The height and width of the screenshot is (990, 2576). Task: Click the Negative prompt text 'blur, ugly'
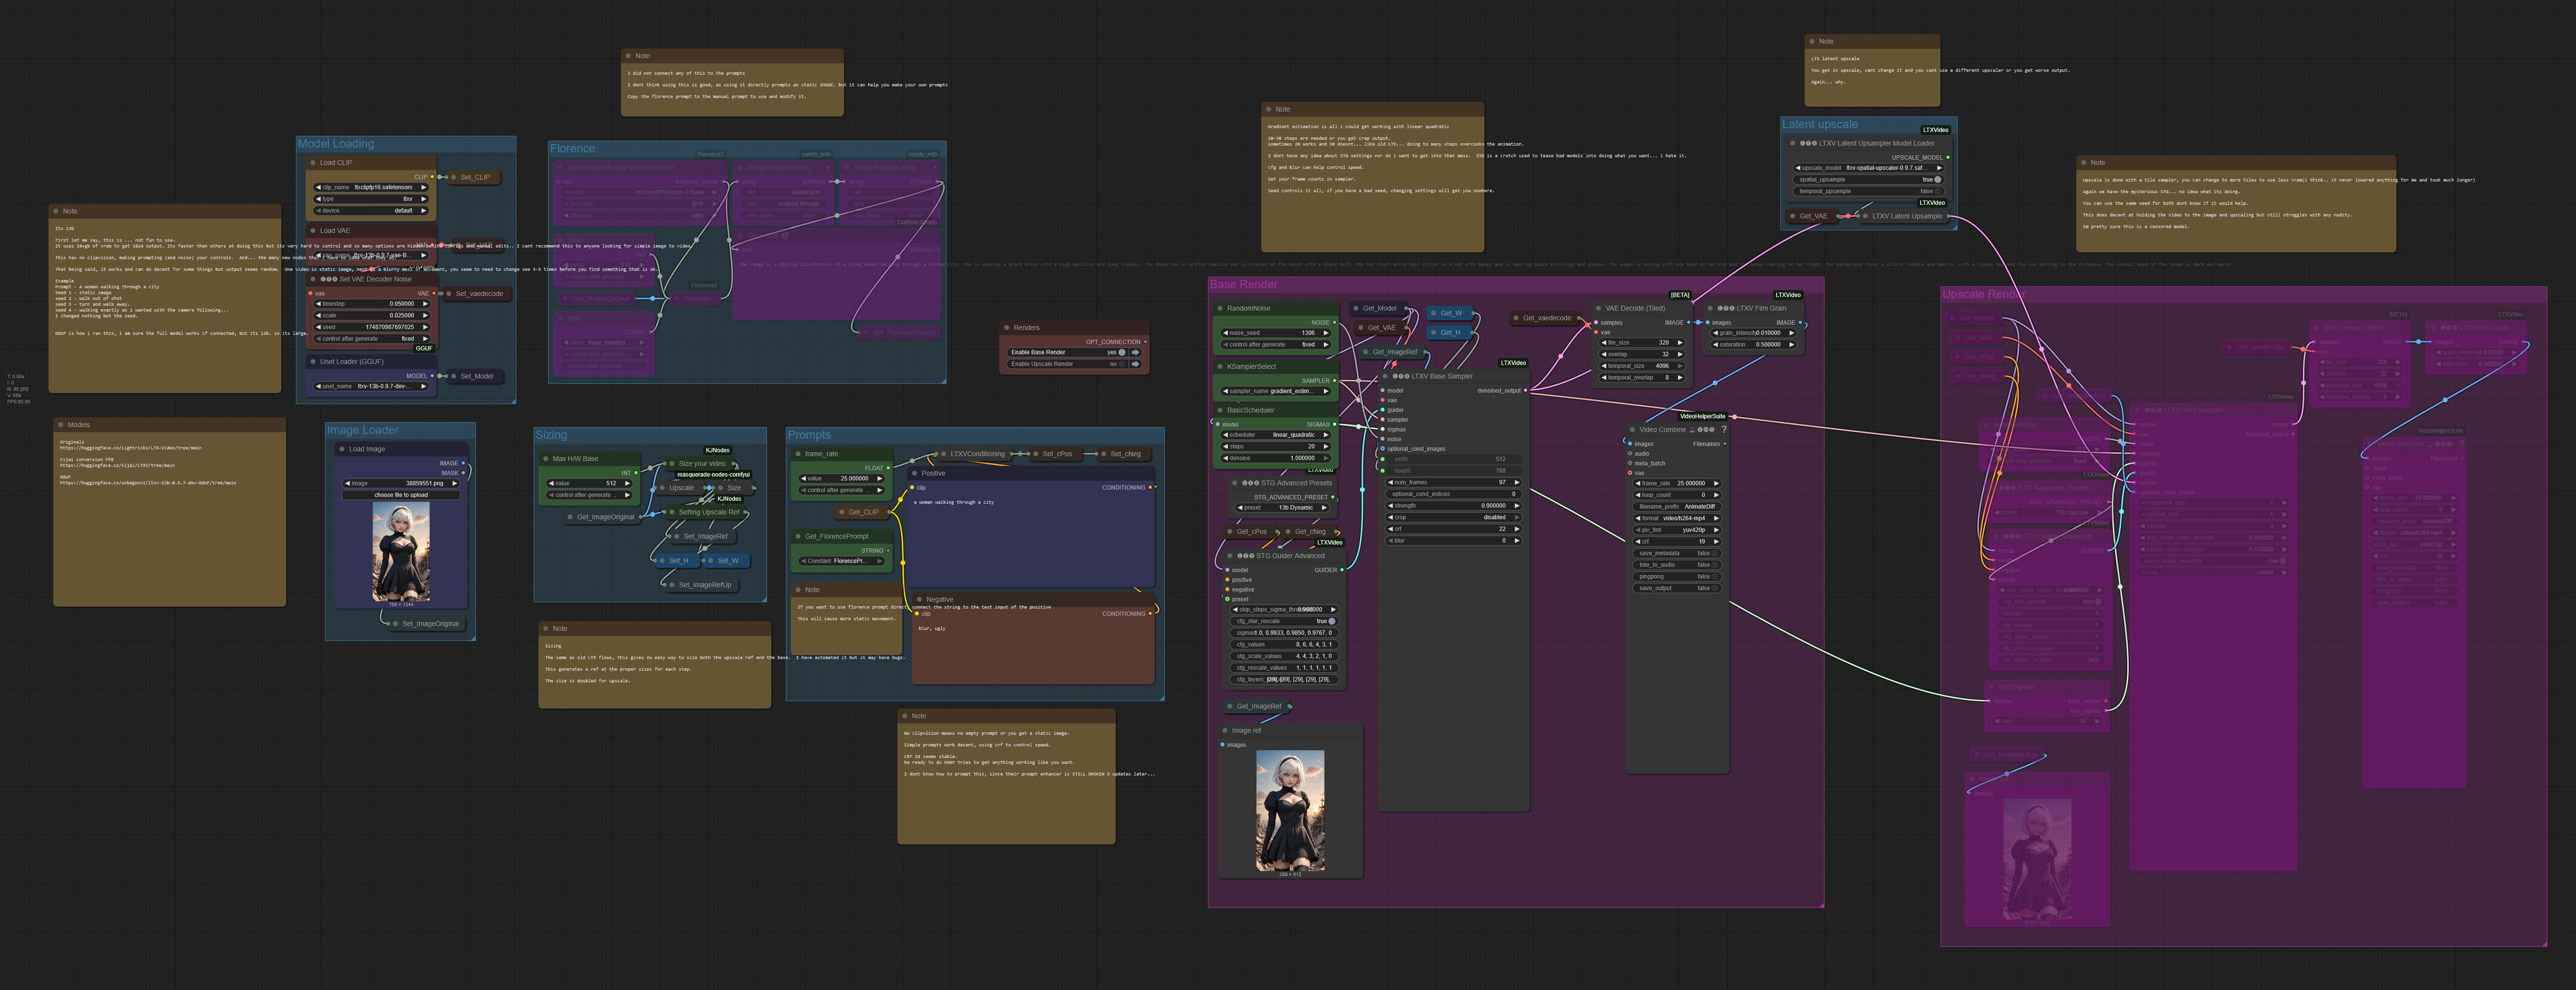point(932,628)
